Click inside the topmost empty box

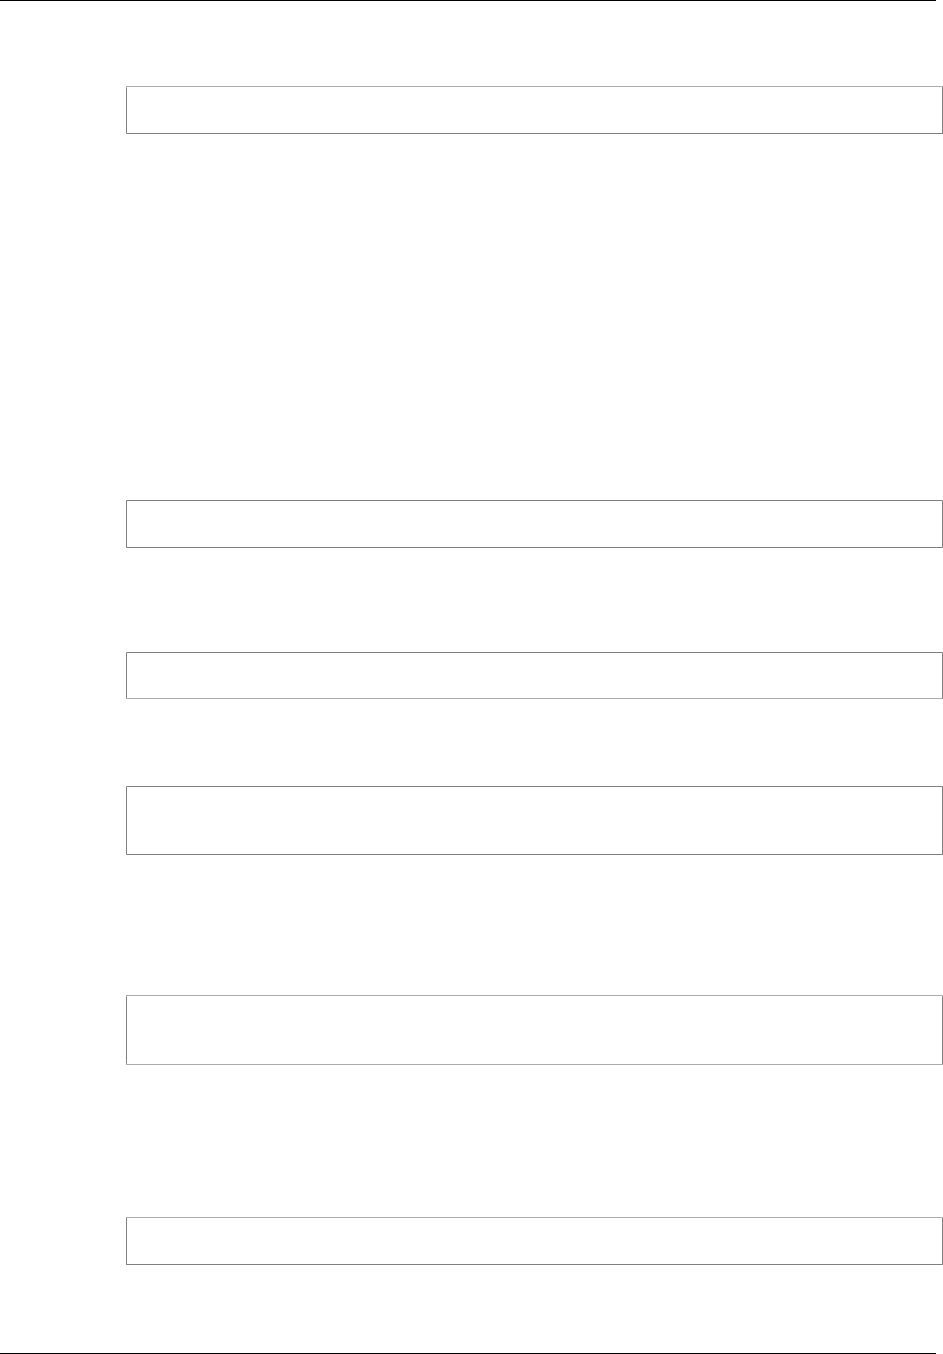(534, 110)
